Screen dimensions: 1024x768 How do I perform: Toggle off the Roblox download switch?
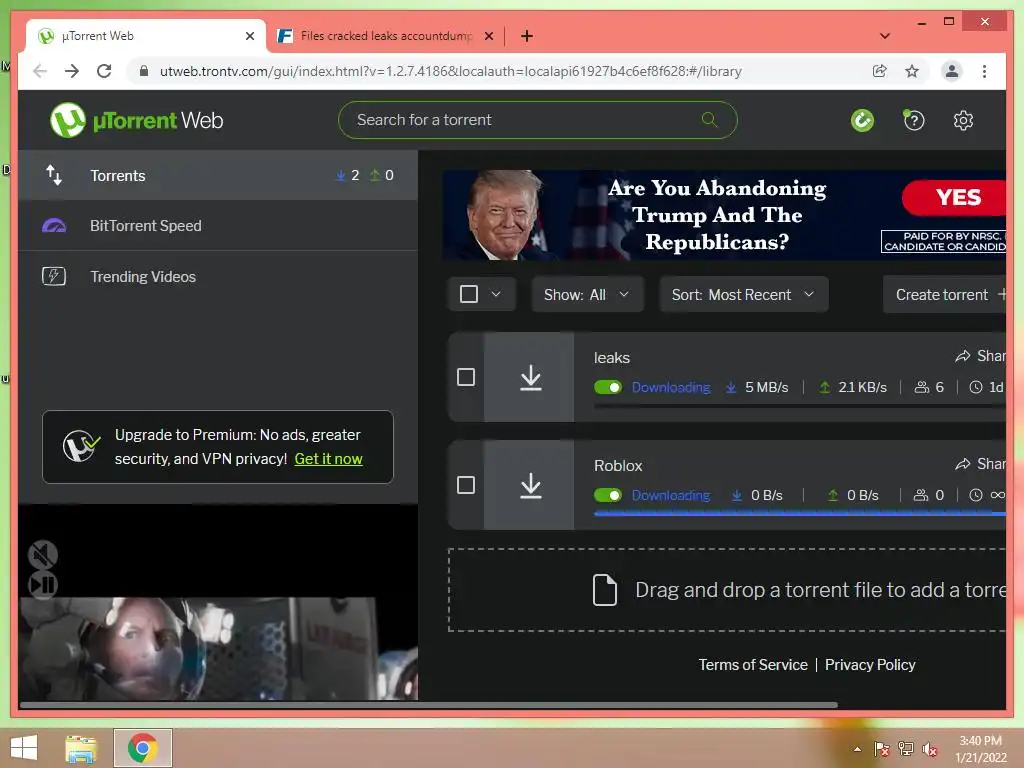[608, 496]
